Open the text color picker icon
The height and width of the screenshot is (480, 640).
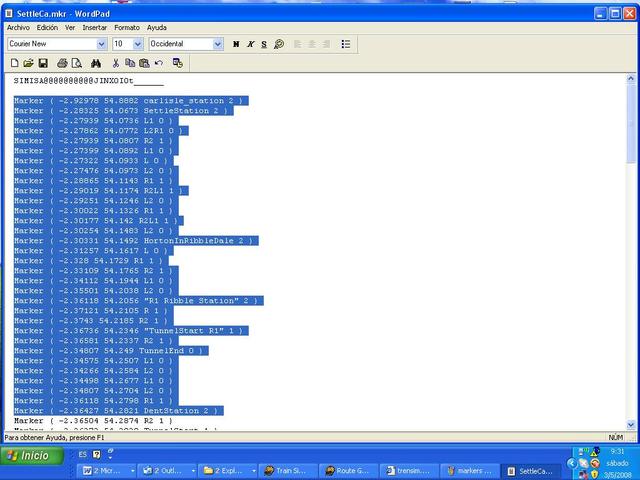click(x=279, y=44)
